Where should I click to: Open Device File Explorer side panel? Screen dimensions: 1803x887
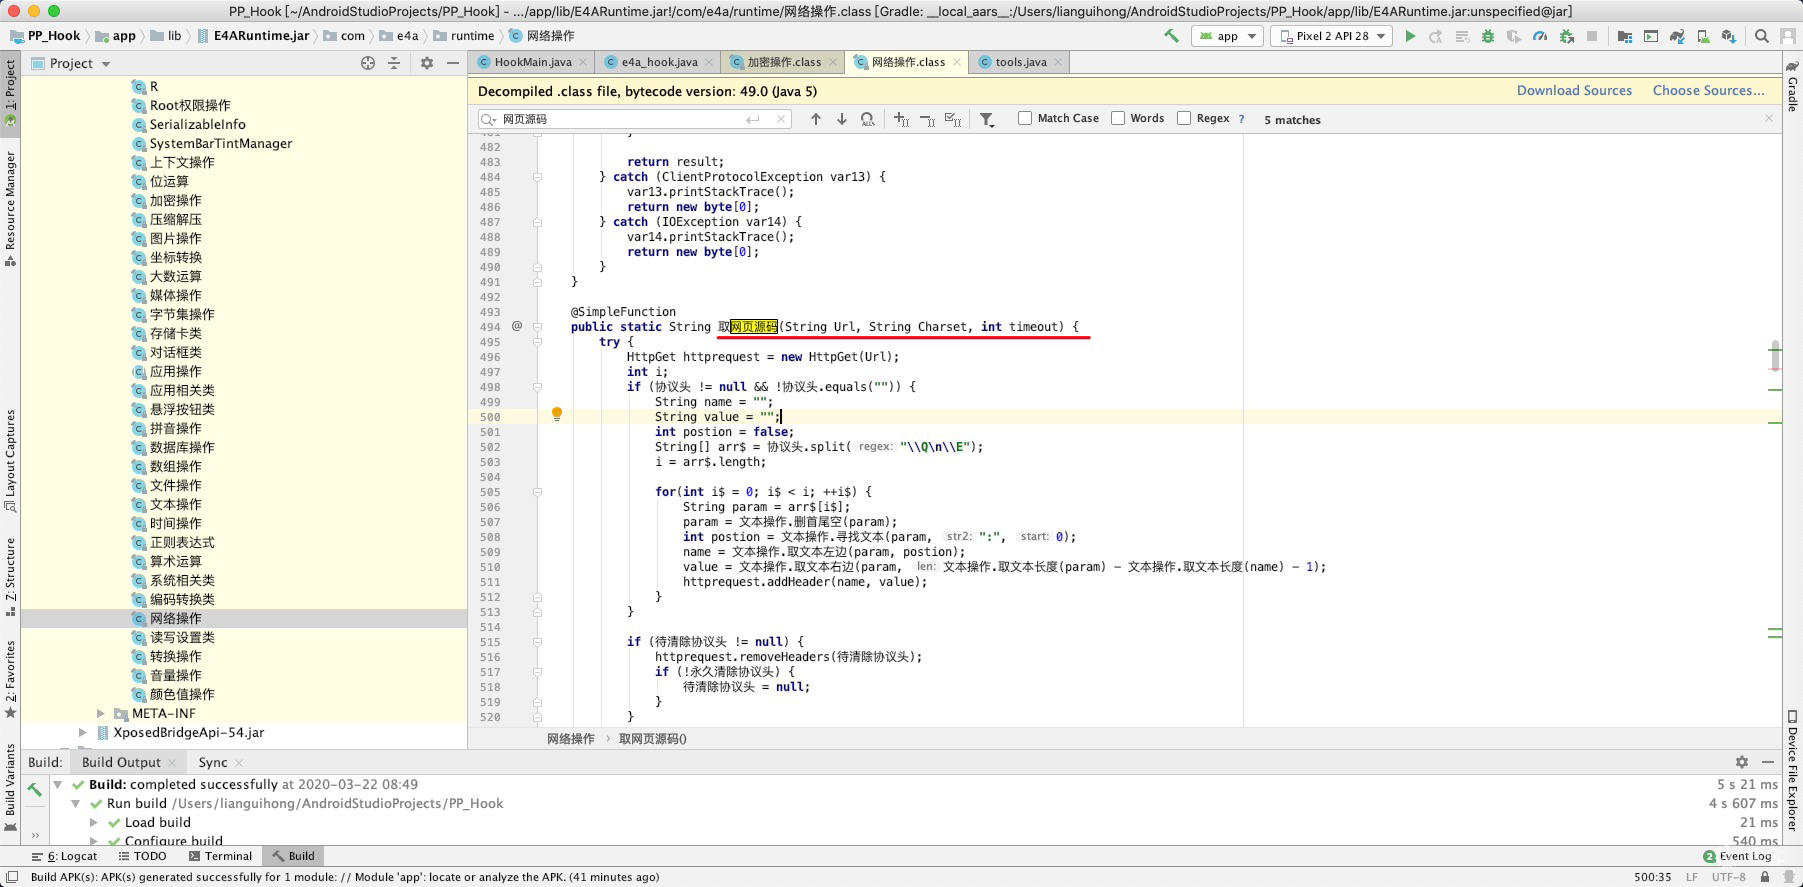(x=1792, y=771)
